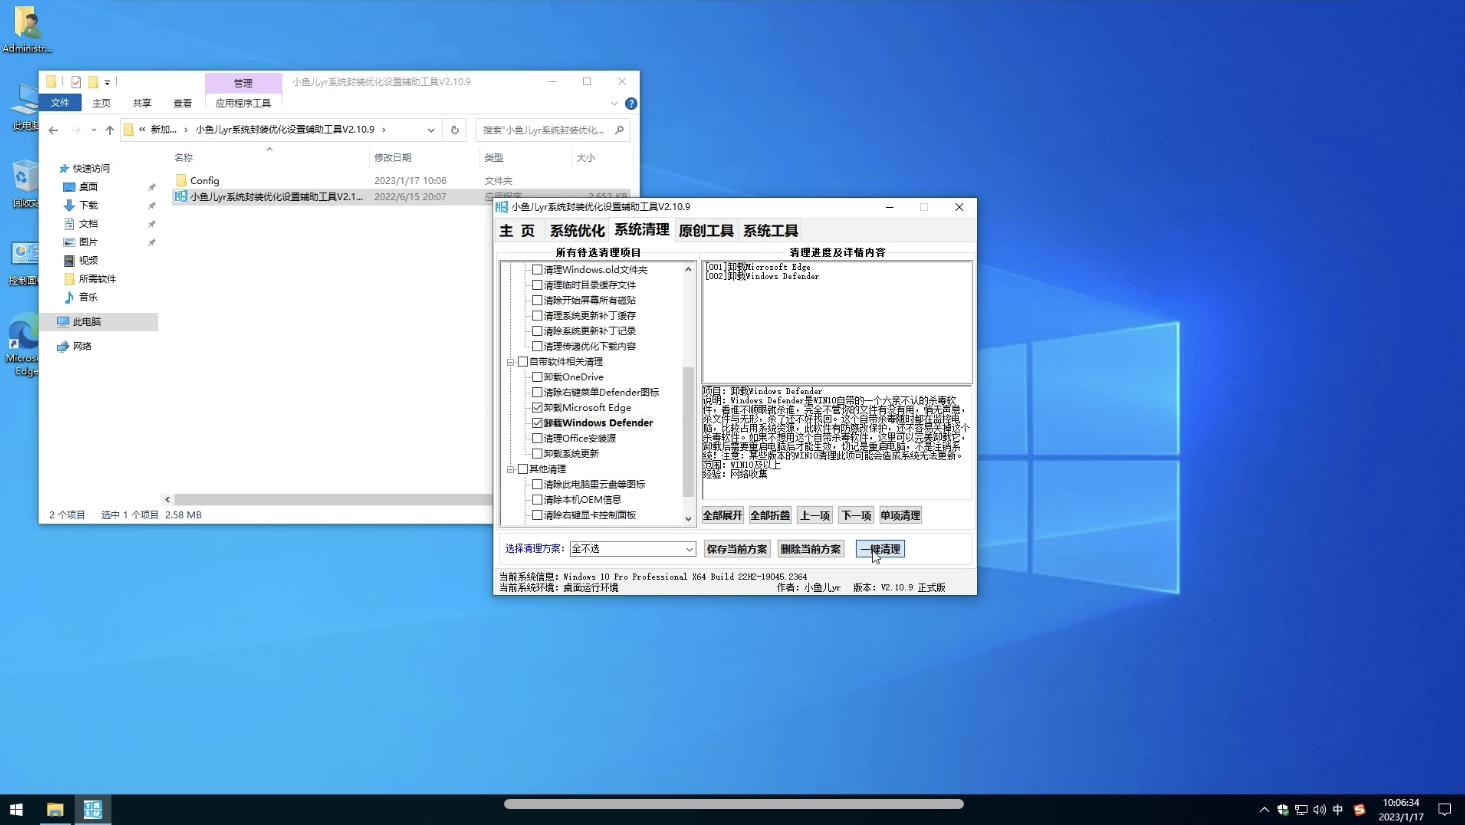Click the 全部折叠 button
The width and height of the screenshot is (1465, 825).
pos(770,516)
